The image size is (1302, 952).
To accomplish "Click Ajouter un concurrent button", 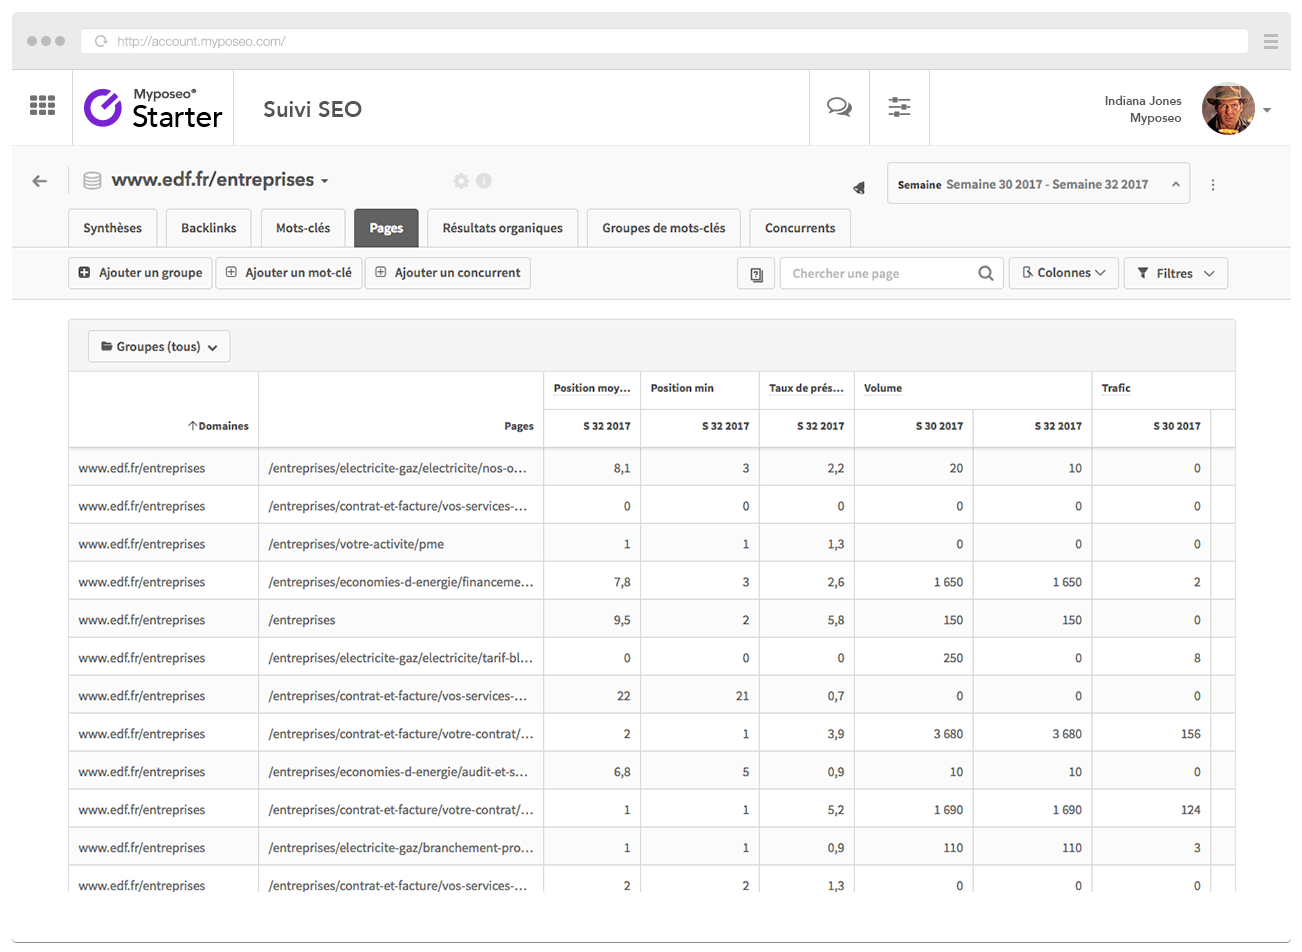I will (x=448, y=273).
